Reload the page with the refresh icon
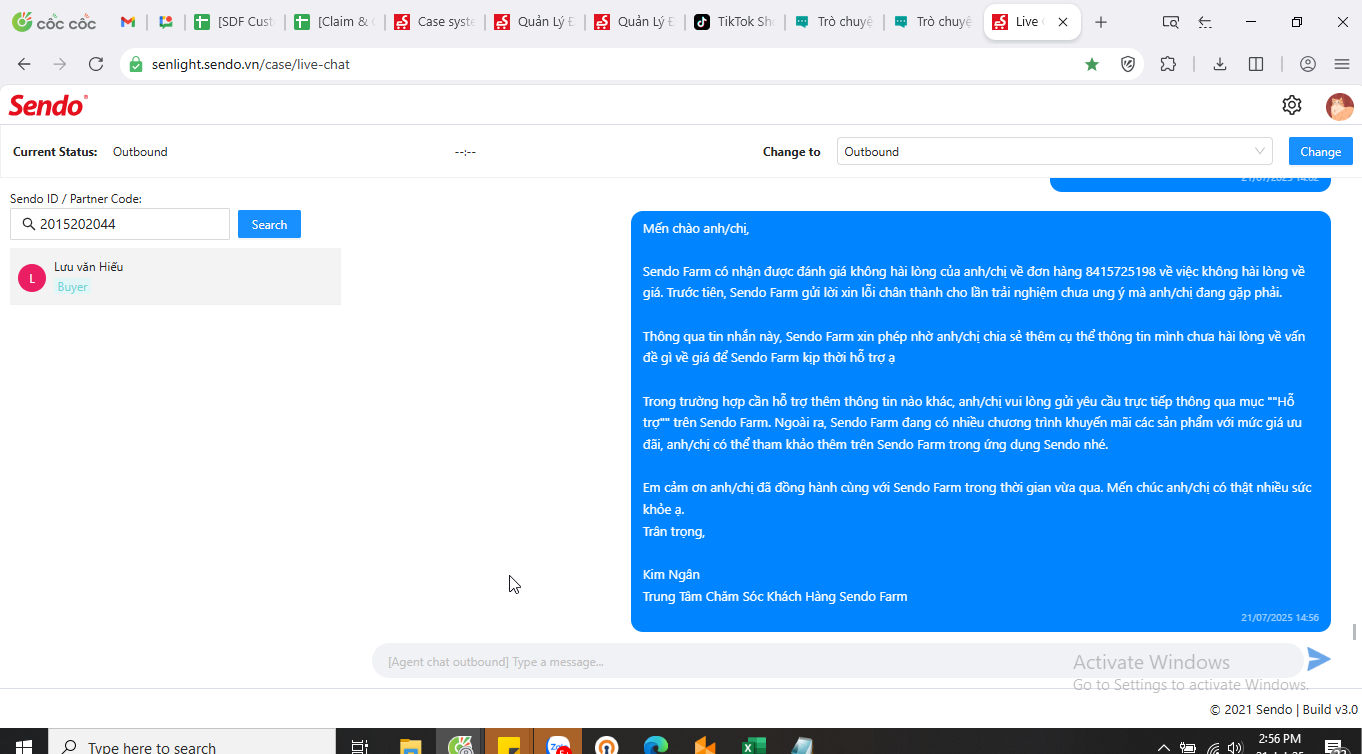The height and width of the screenshot is (754, 1362). (96, 64)
